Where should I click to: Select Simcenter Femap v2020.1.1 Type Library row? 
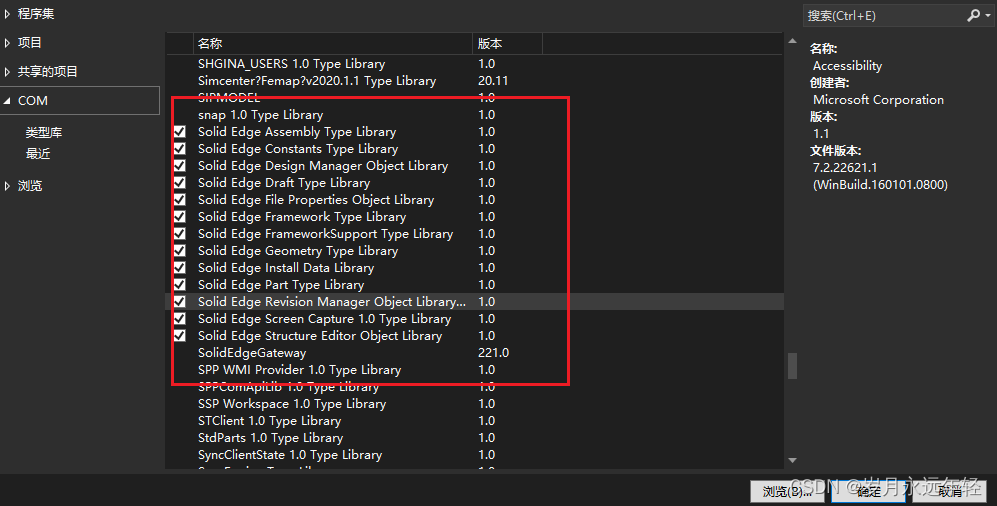(x=474, y=81)
